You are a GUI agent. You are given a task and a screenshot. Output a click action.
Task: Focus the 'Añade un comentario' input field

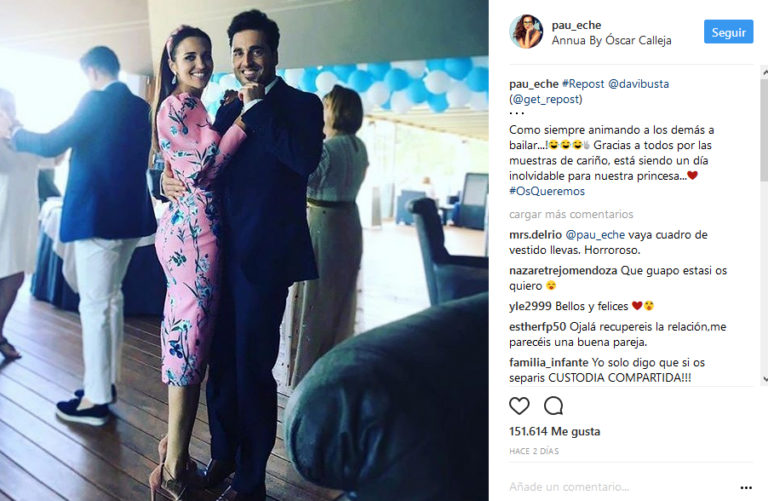click(x=622, y=487)
